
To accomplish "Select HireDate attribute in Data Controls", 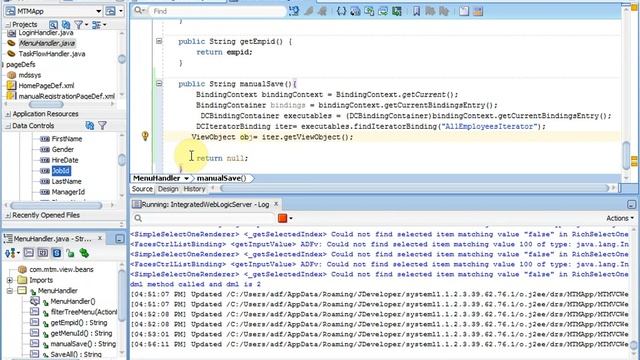I will [x=64, y=160].
